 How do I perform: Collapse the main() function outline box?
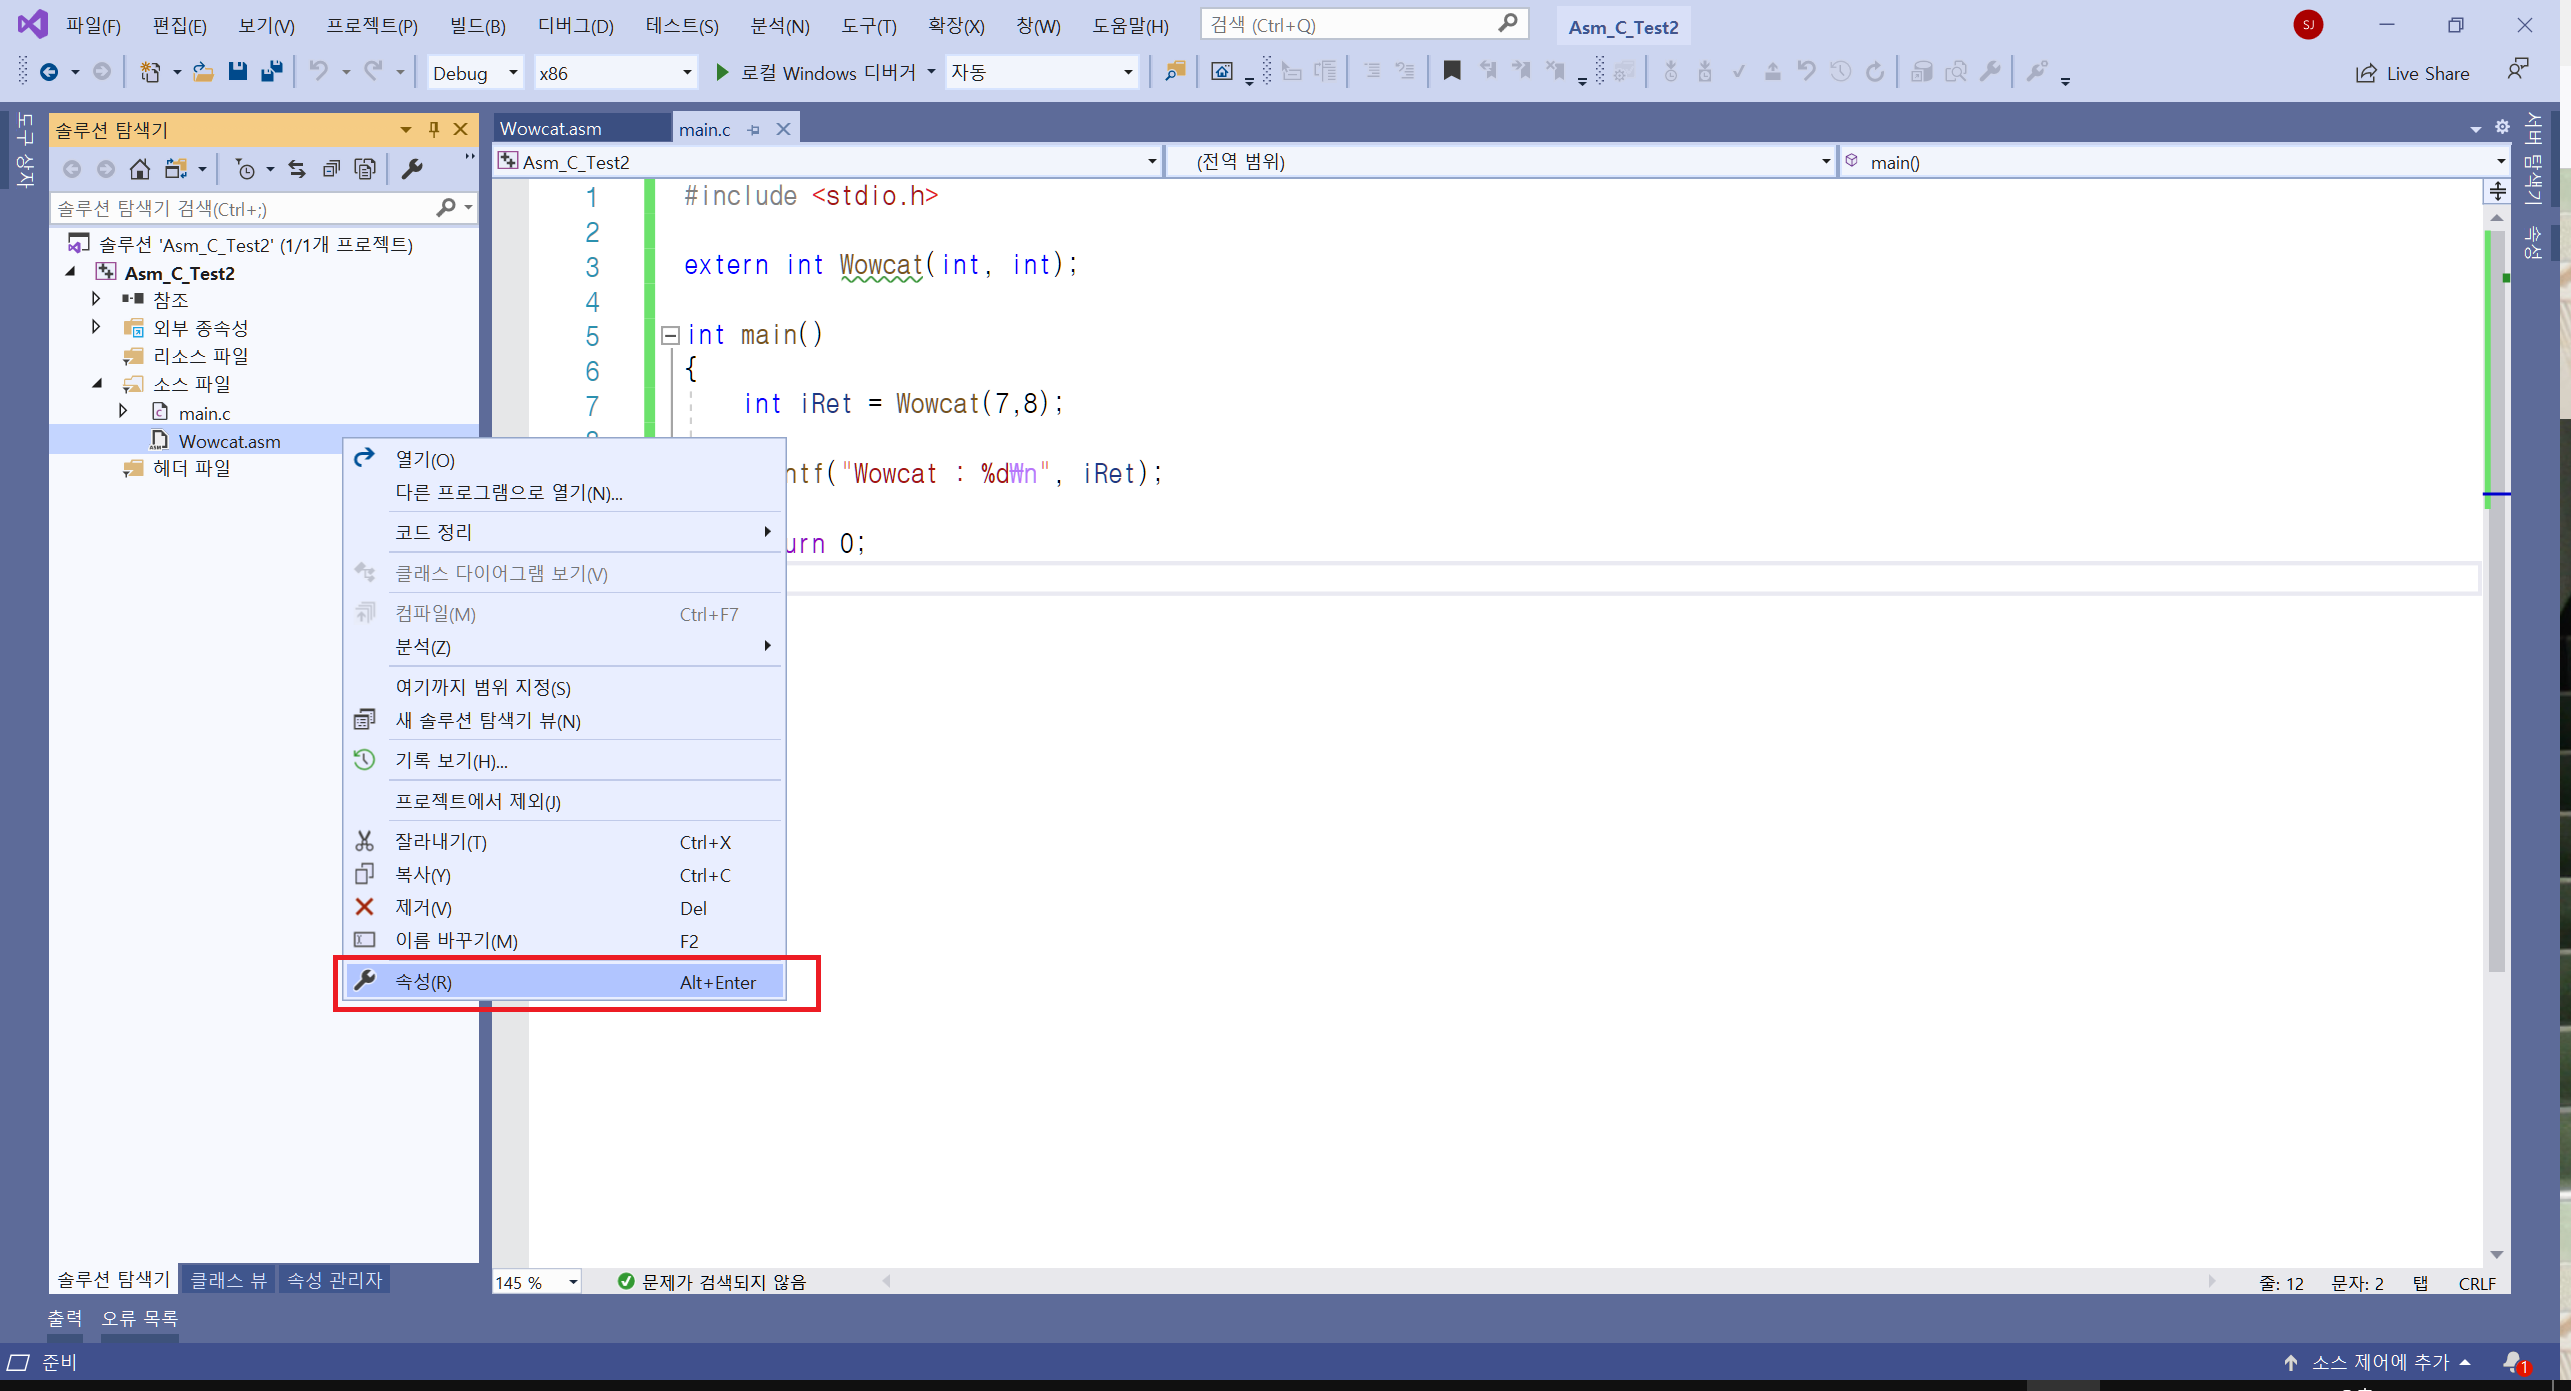[x=670, y=335]
